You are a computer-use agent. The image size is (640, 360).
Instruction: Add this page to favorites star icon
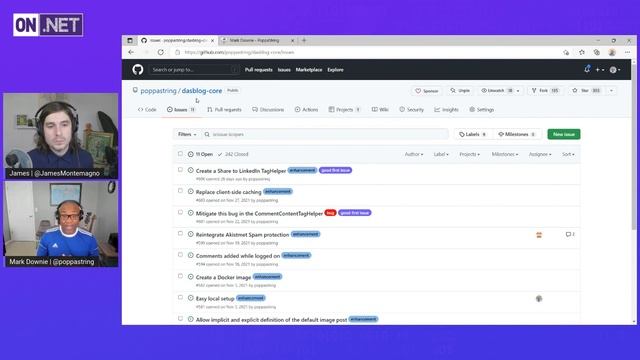coord(582,52)
